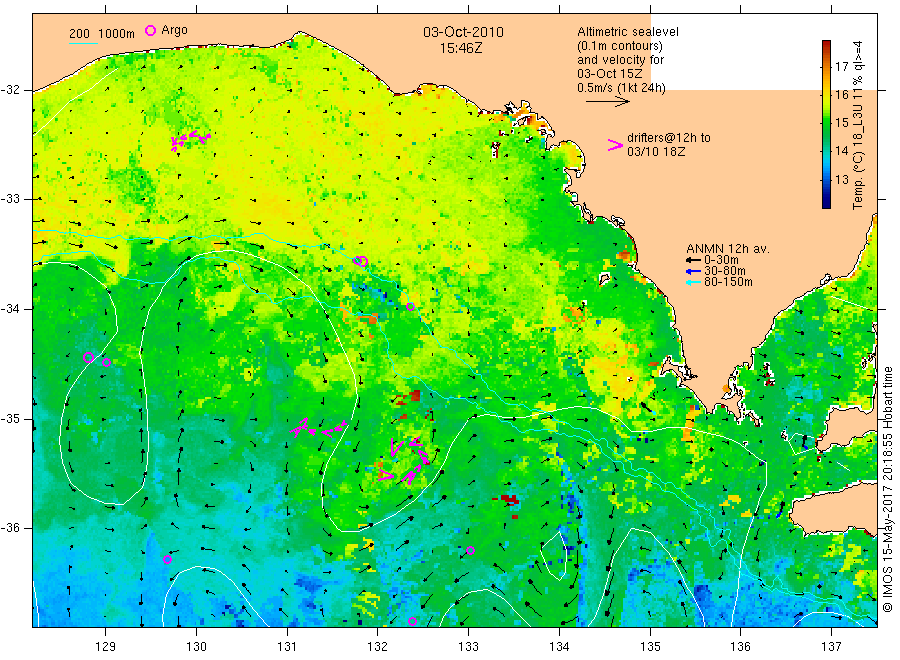The width and height of the screenshot is (900, 660).
Task: Click the '30-80m' depth label
Action: [x=725, y=271]
